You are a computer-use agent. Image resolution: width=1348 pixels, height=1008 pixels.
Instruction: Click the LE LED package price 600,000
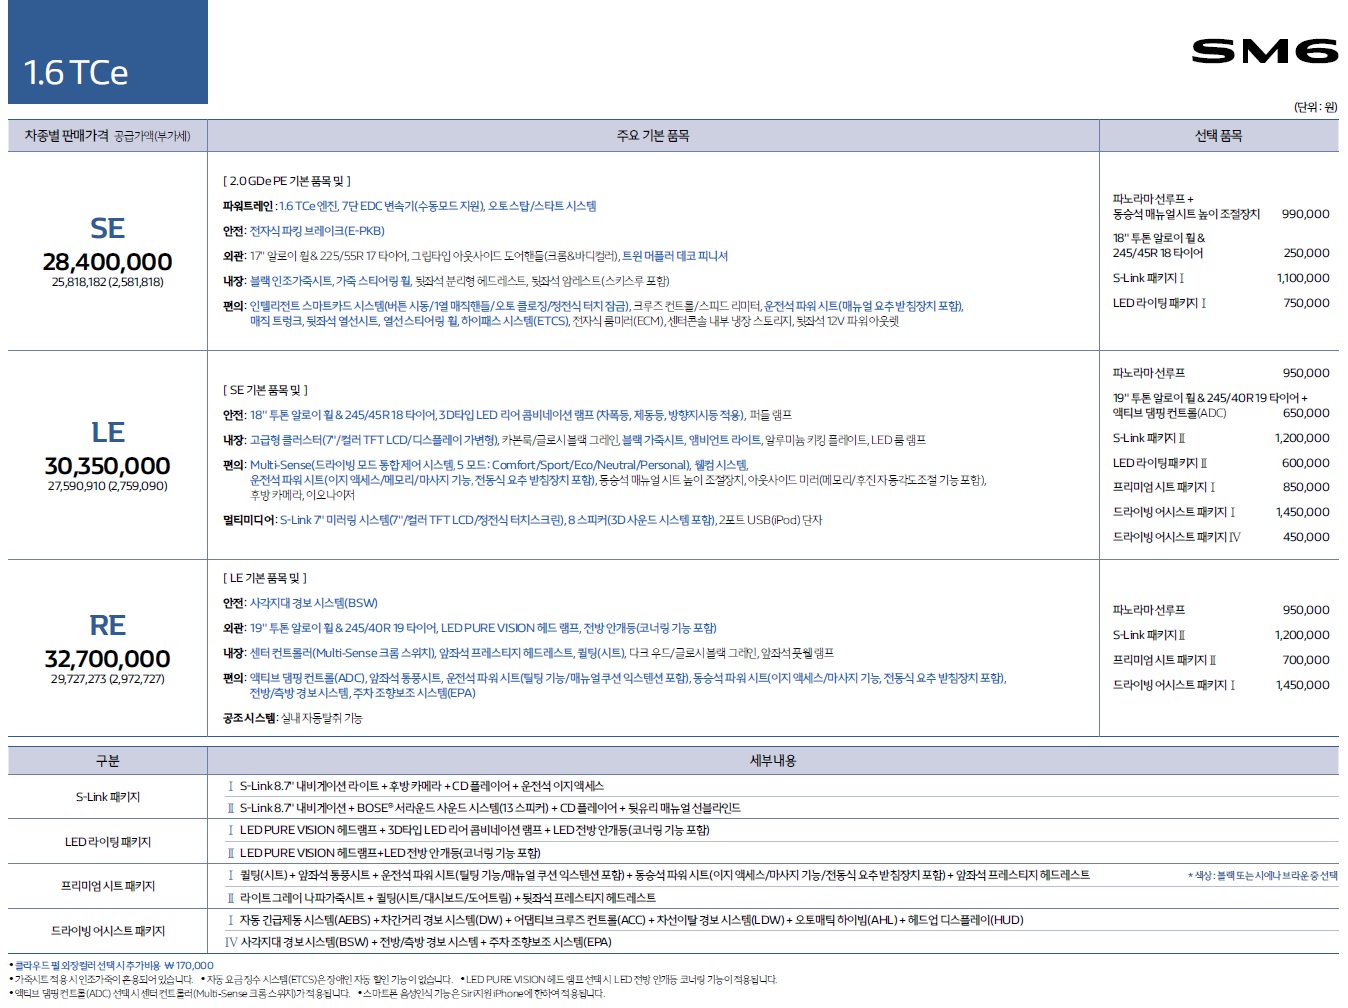pos(1306,463)
